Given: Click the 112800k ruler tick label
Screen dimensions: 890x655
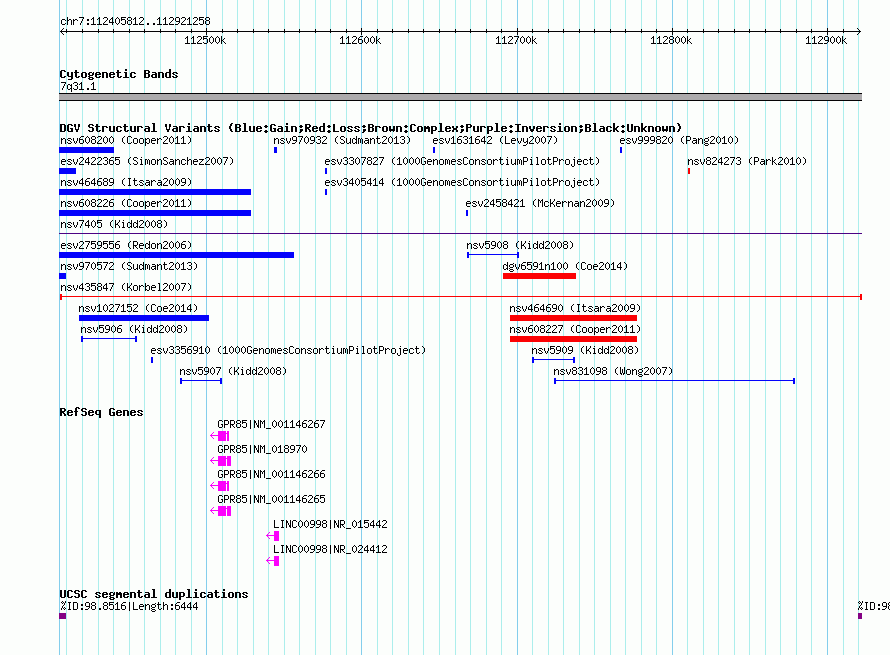Looking at the screenshot, I should [x=671, y=40].
